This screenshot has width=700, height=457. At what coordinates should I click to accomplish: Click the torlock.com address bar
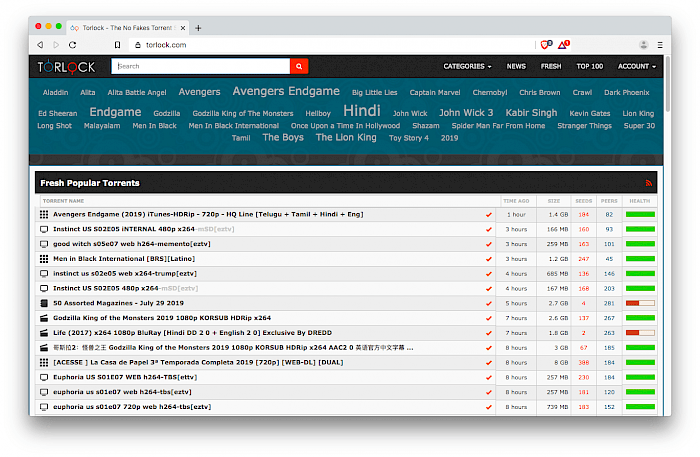(330, 45)
